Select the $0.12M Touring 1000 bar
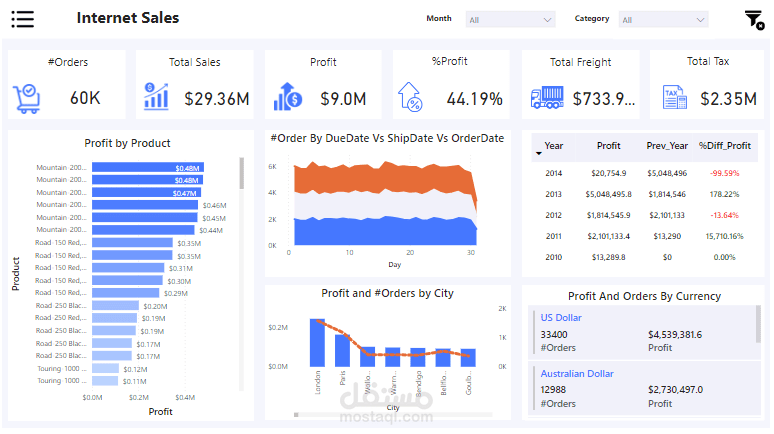 tap(105, 368)
